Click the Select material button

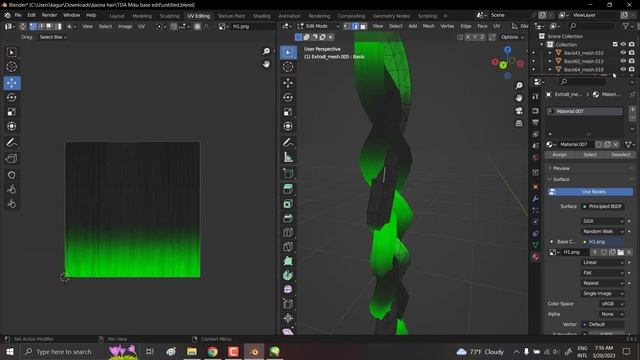coord(590,155)
